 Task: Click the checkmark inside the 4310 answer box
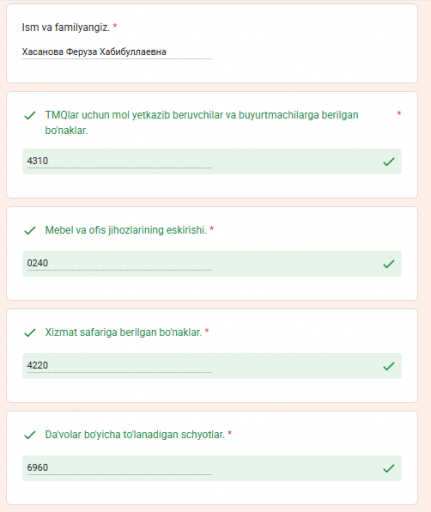tap(389, 162)
